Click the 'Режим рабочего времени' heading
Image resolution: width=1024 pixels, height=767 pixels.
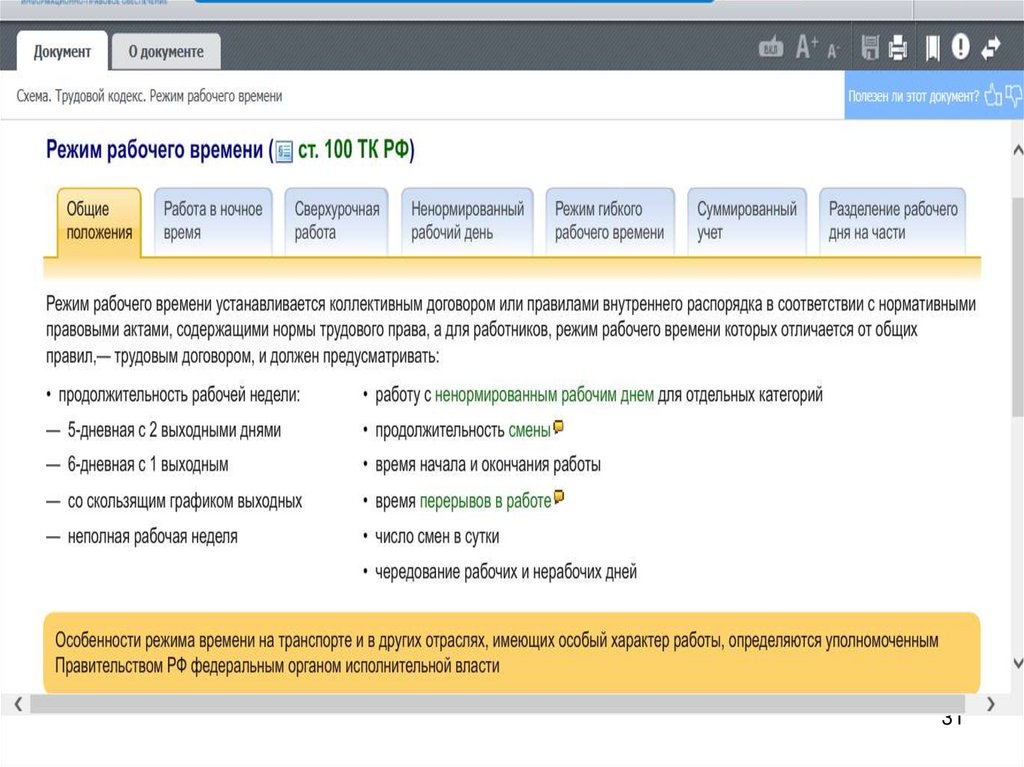(x=154, y=150)
